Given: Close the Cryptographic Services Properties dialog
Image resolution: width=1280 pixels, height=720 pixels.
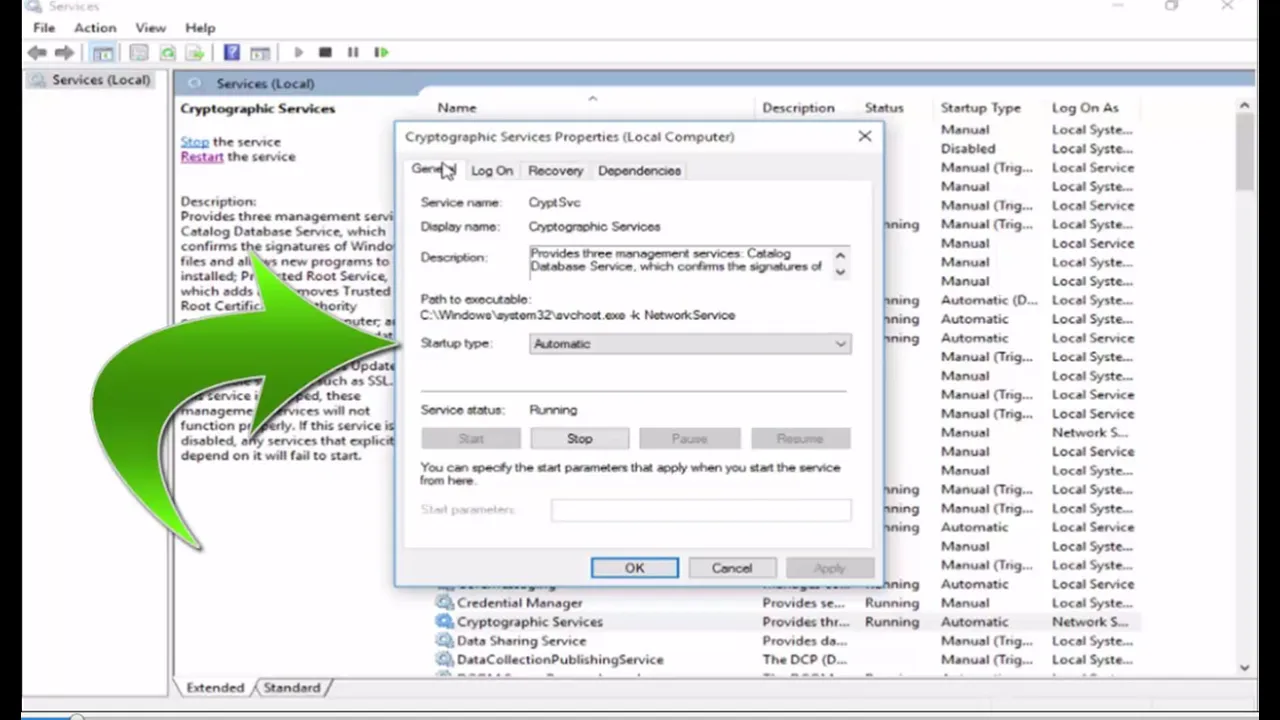Looking at the screenshot, I should [x=865, y=136].
